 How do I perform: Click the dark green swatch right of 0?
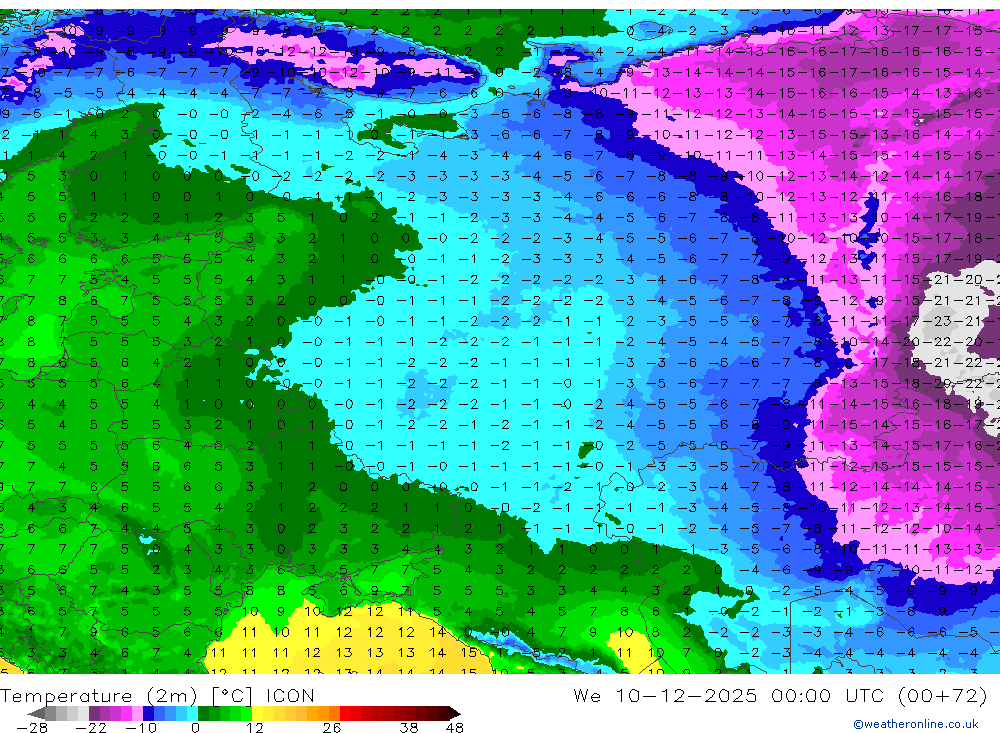coord(203,714)
